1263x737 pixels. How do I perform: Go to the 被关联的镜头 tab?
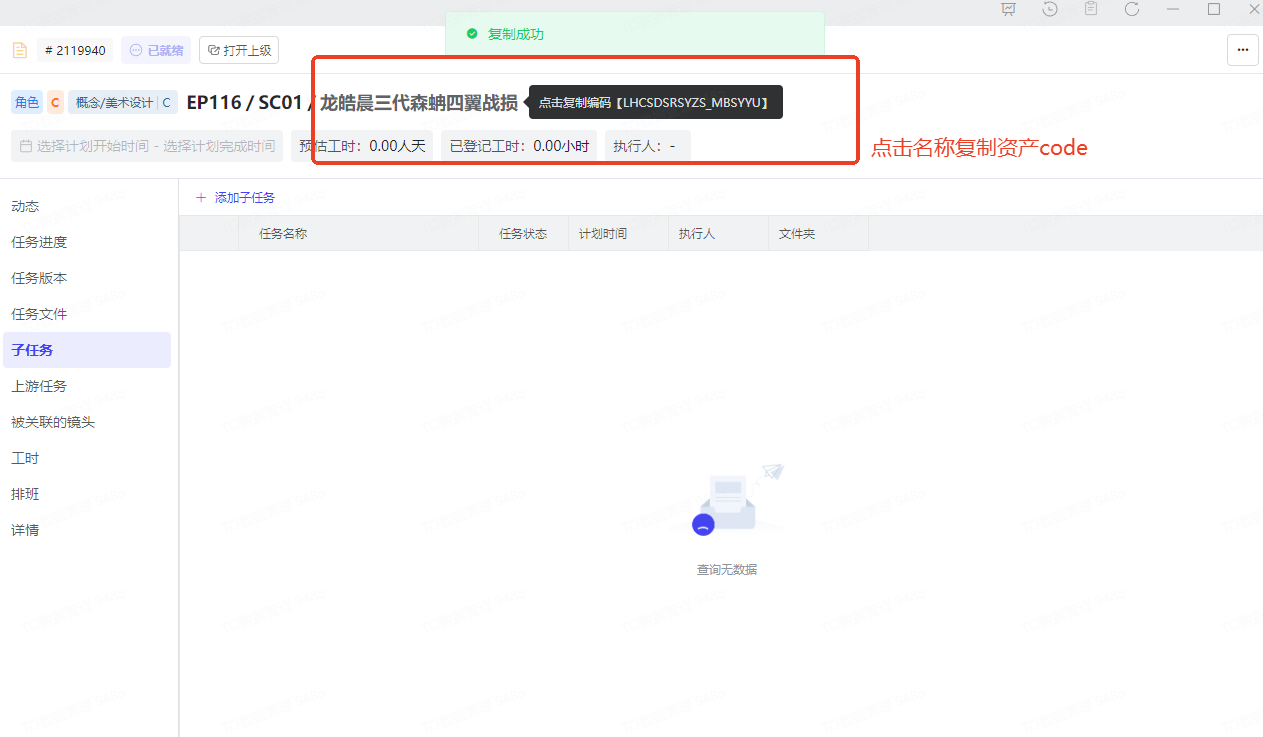(x=53, y=422)
